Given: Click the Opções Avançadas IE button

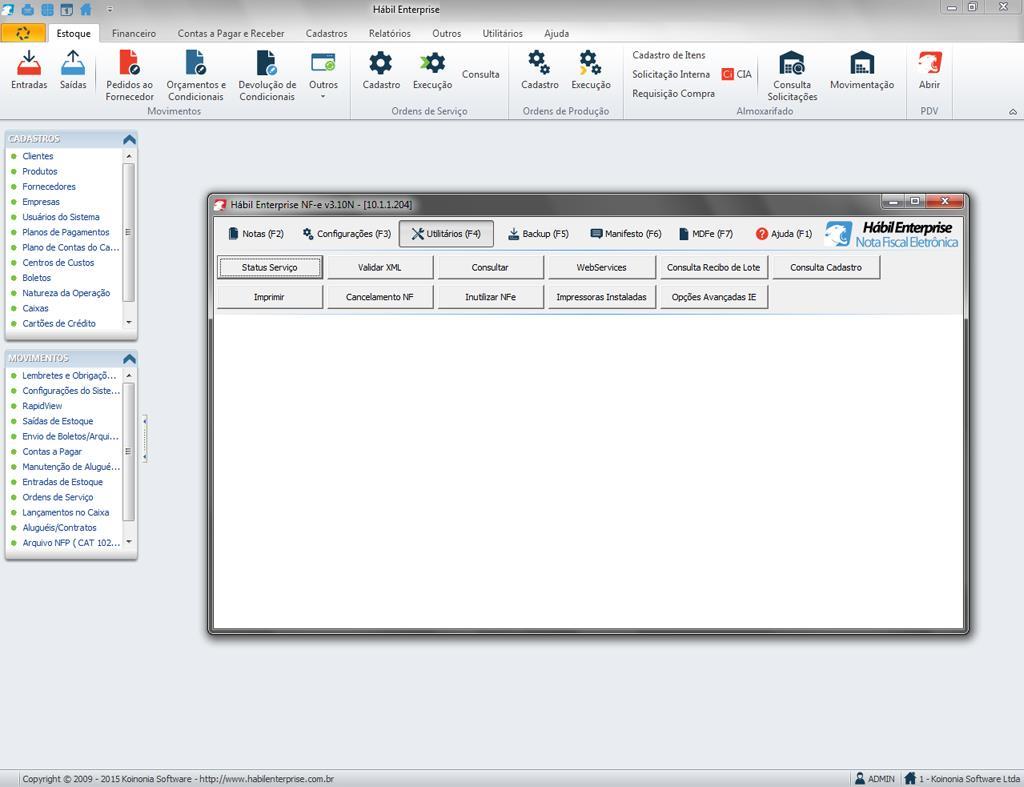Looking at the screenshot, I should tap(714, 297).
